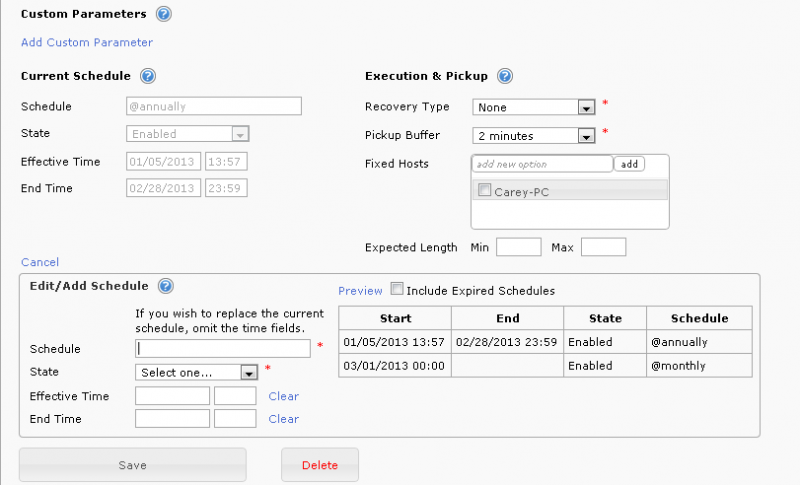Open help icon beside Execution & Pickup
Screen dimensions: 800x485
(505, 76)
